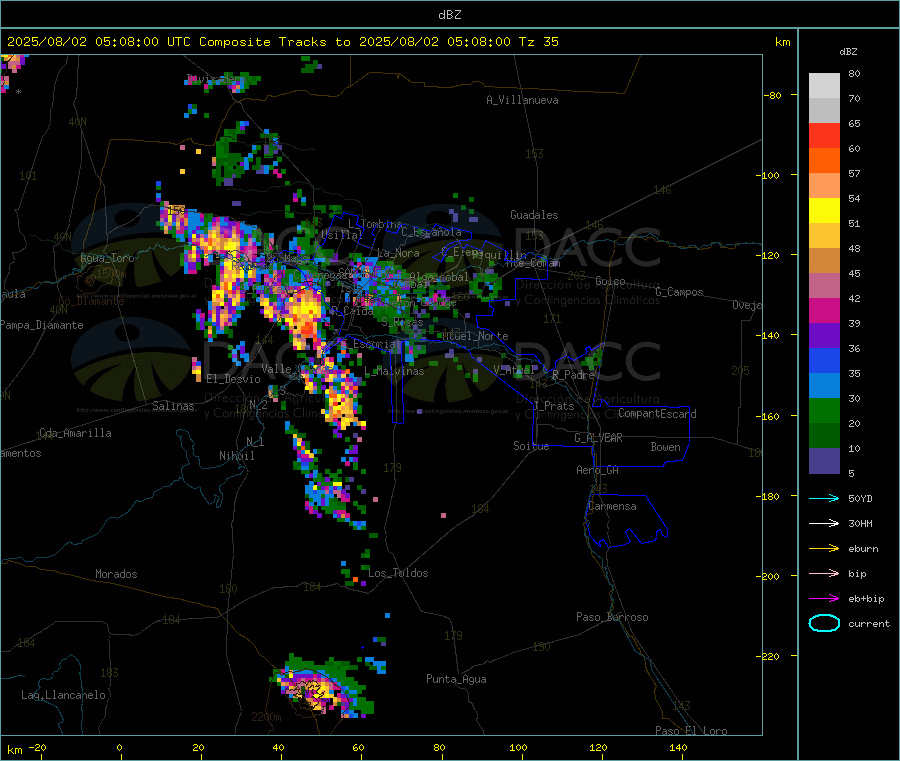Click the Agua_Toro map label

point(107,258)
